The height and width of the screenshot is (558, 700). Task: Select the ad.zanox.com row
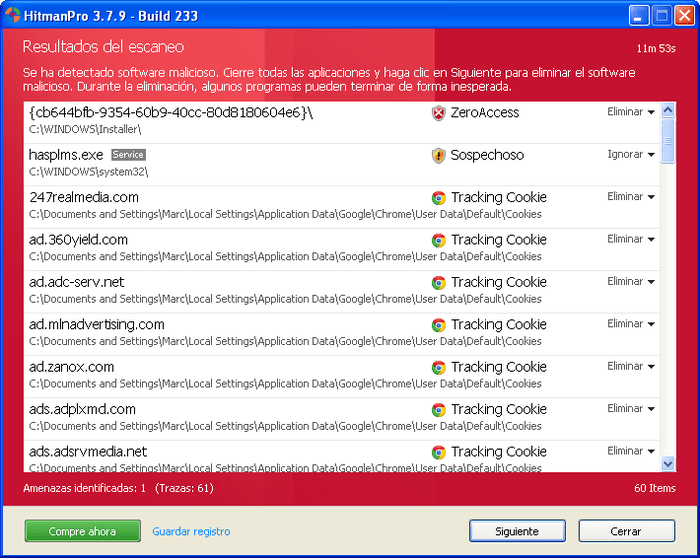[342, 376]
